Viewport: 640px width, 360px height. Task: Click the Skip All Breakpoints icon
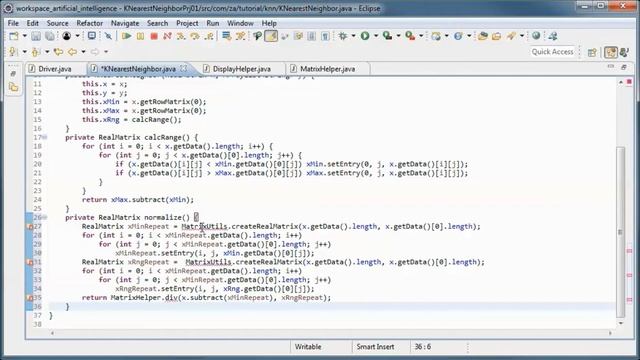click(108, 36)
